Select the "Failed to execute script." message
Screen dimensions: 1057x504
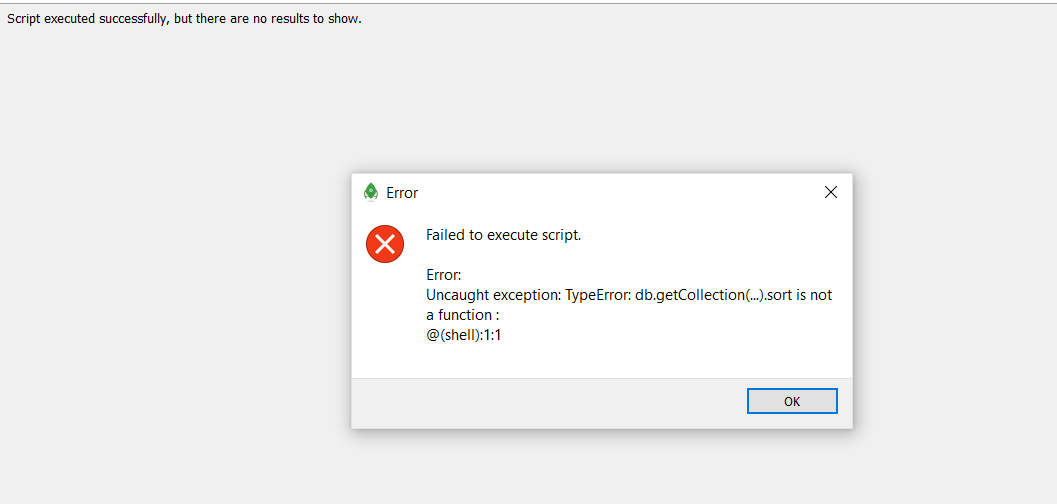[504, 236]
